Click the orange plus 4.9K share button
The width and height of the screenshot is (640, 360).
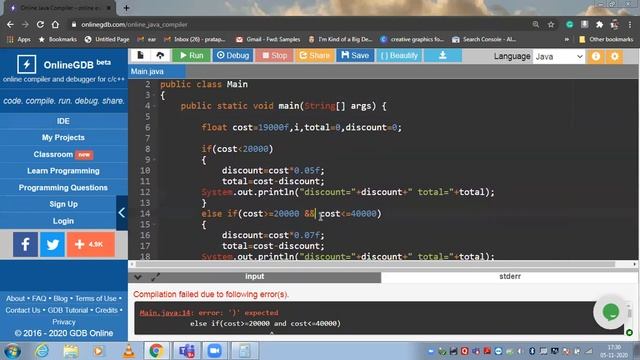91,244
